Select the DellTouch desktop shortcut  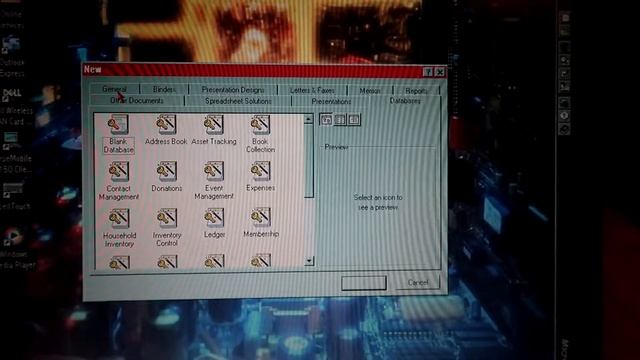click(x=15, y=197)
